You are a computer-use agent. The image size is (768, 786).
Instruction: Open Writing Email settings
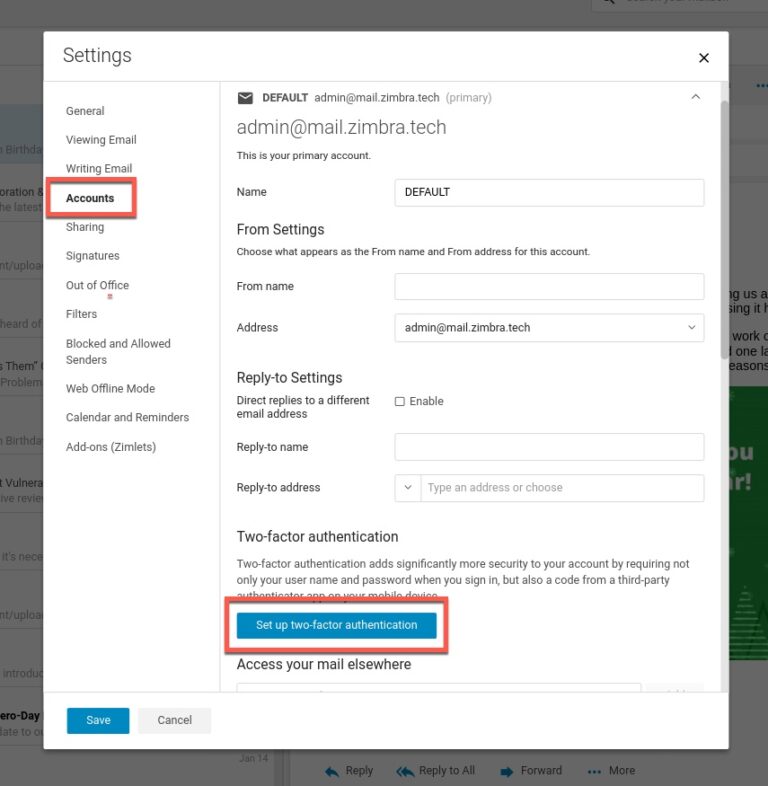pyautogui.click(x=99, y=168)
